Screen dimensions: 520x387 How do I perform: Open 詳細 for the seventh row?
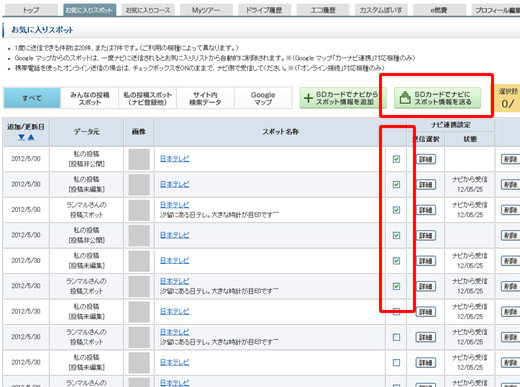click(426, 312)
